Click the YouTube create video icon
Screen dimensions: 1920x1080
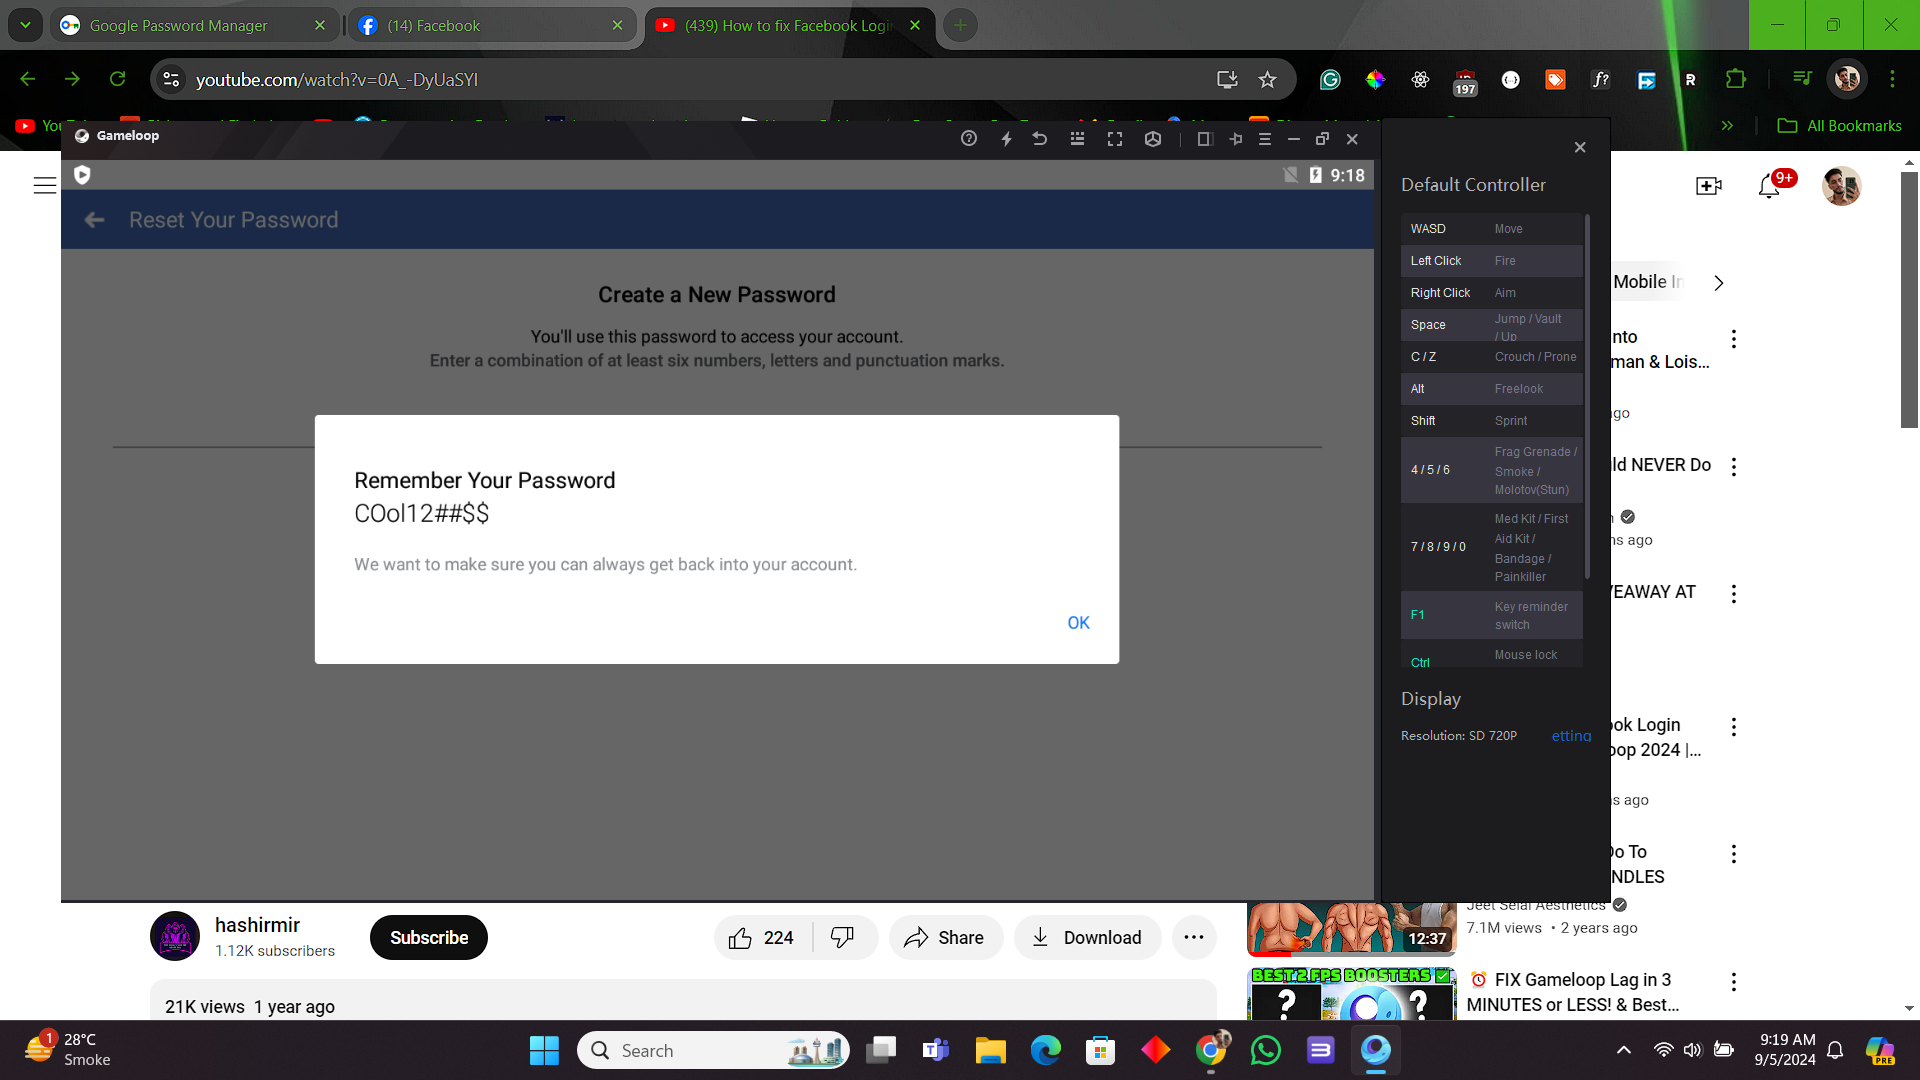click(x=1708, y=186)
